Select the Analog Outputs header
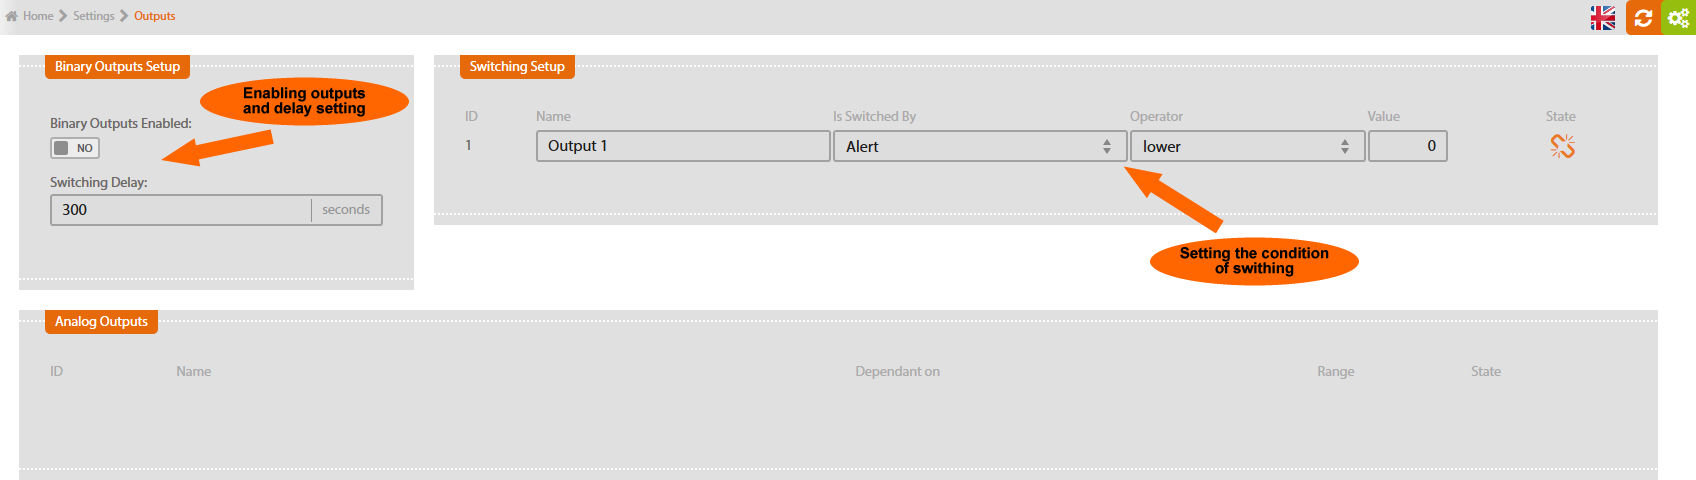Image resolution: width=1696 pixels, height=480 pixels. [101, 322]
